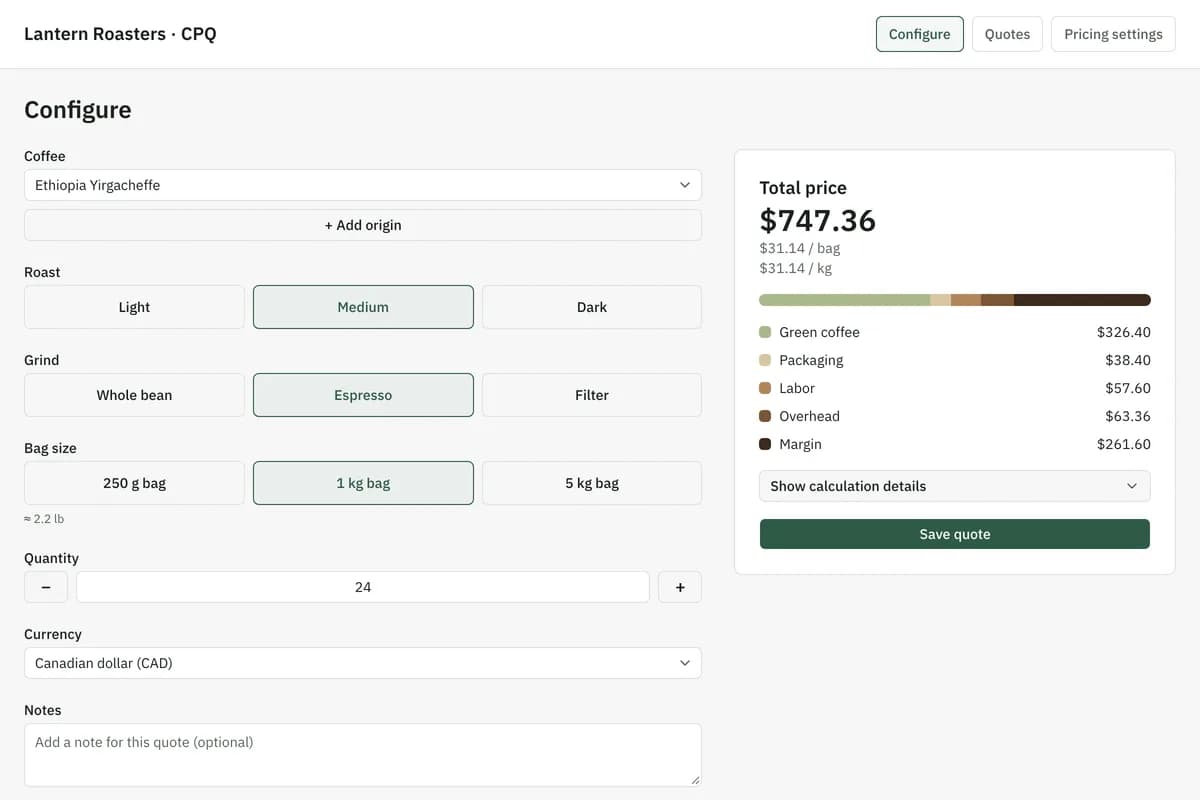The width and height of the screenshot is (1200, 800).
Task: Click the Packaging amount $38.40
Action: click(x=1128, y=360)
